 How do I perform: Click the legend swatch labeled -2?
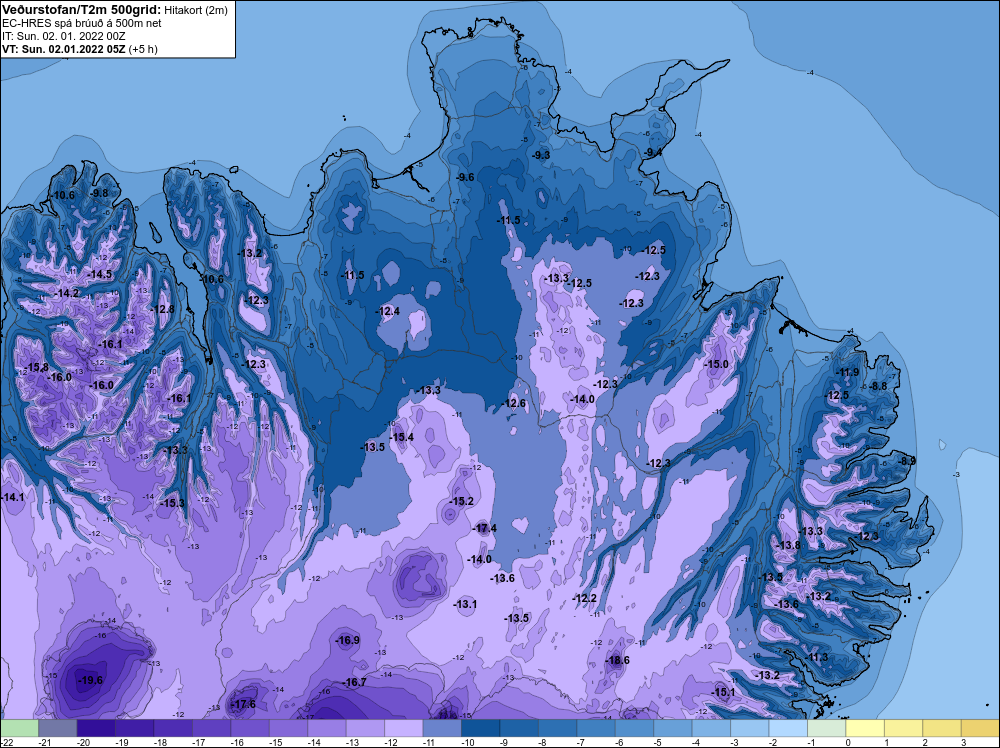[788, 728]
